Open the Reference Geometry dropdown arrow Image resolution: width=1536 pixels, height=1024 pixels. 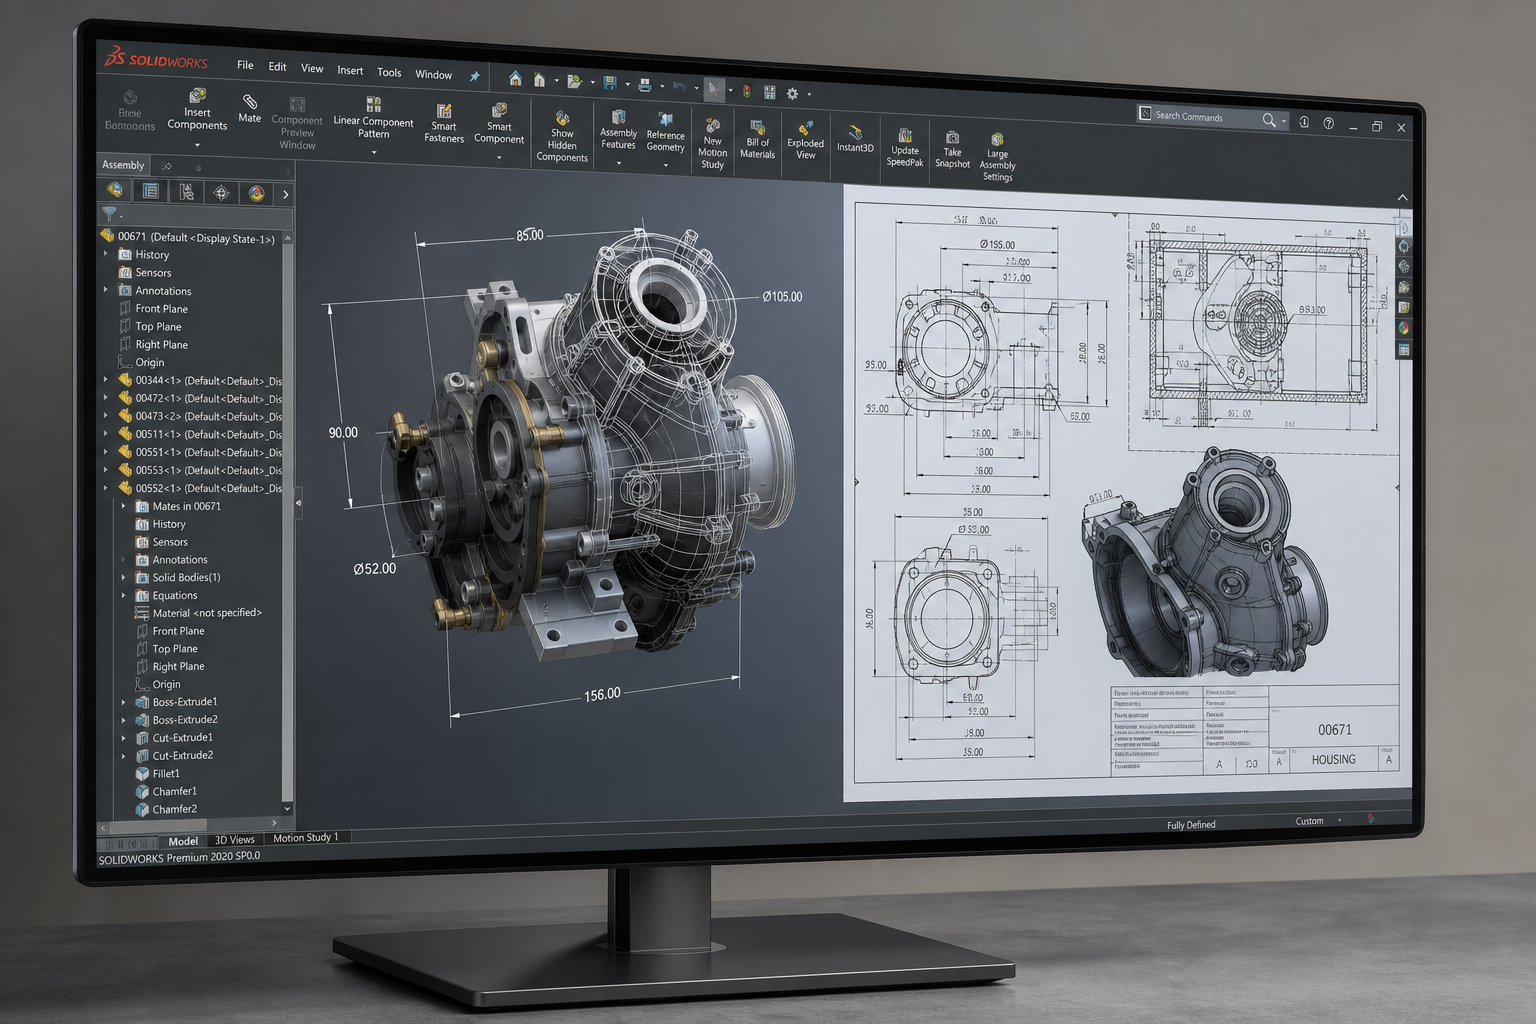pyautogui.click(x=666, y=165)
